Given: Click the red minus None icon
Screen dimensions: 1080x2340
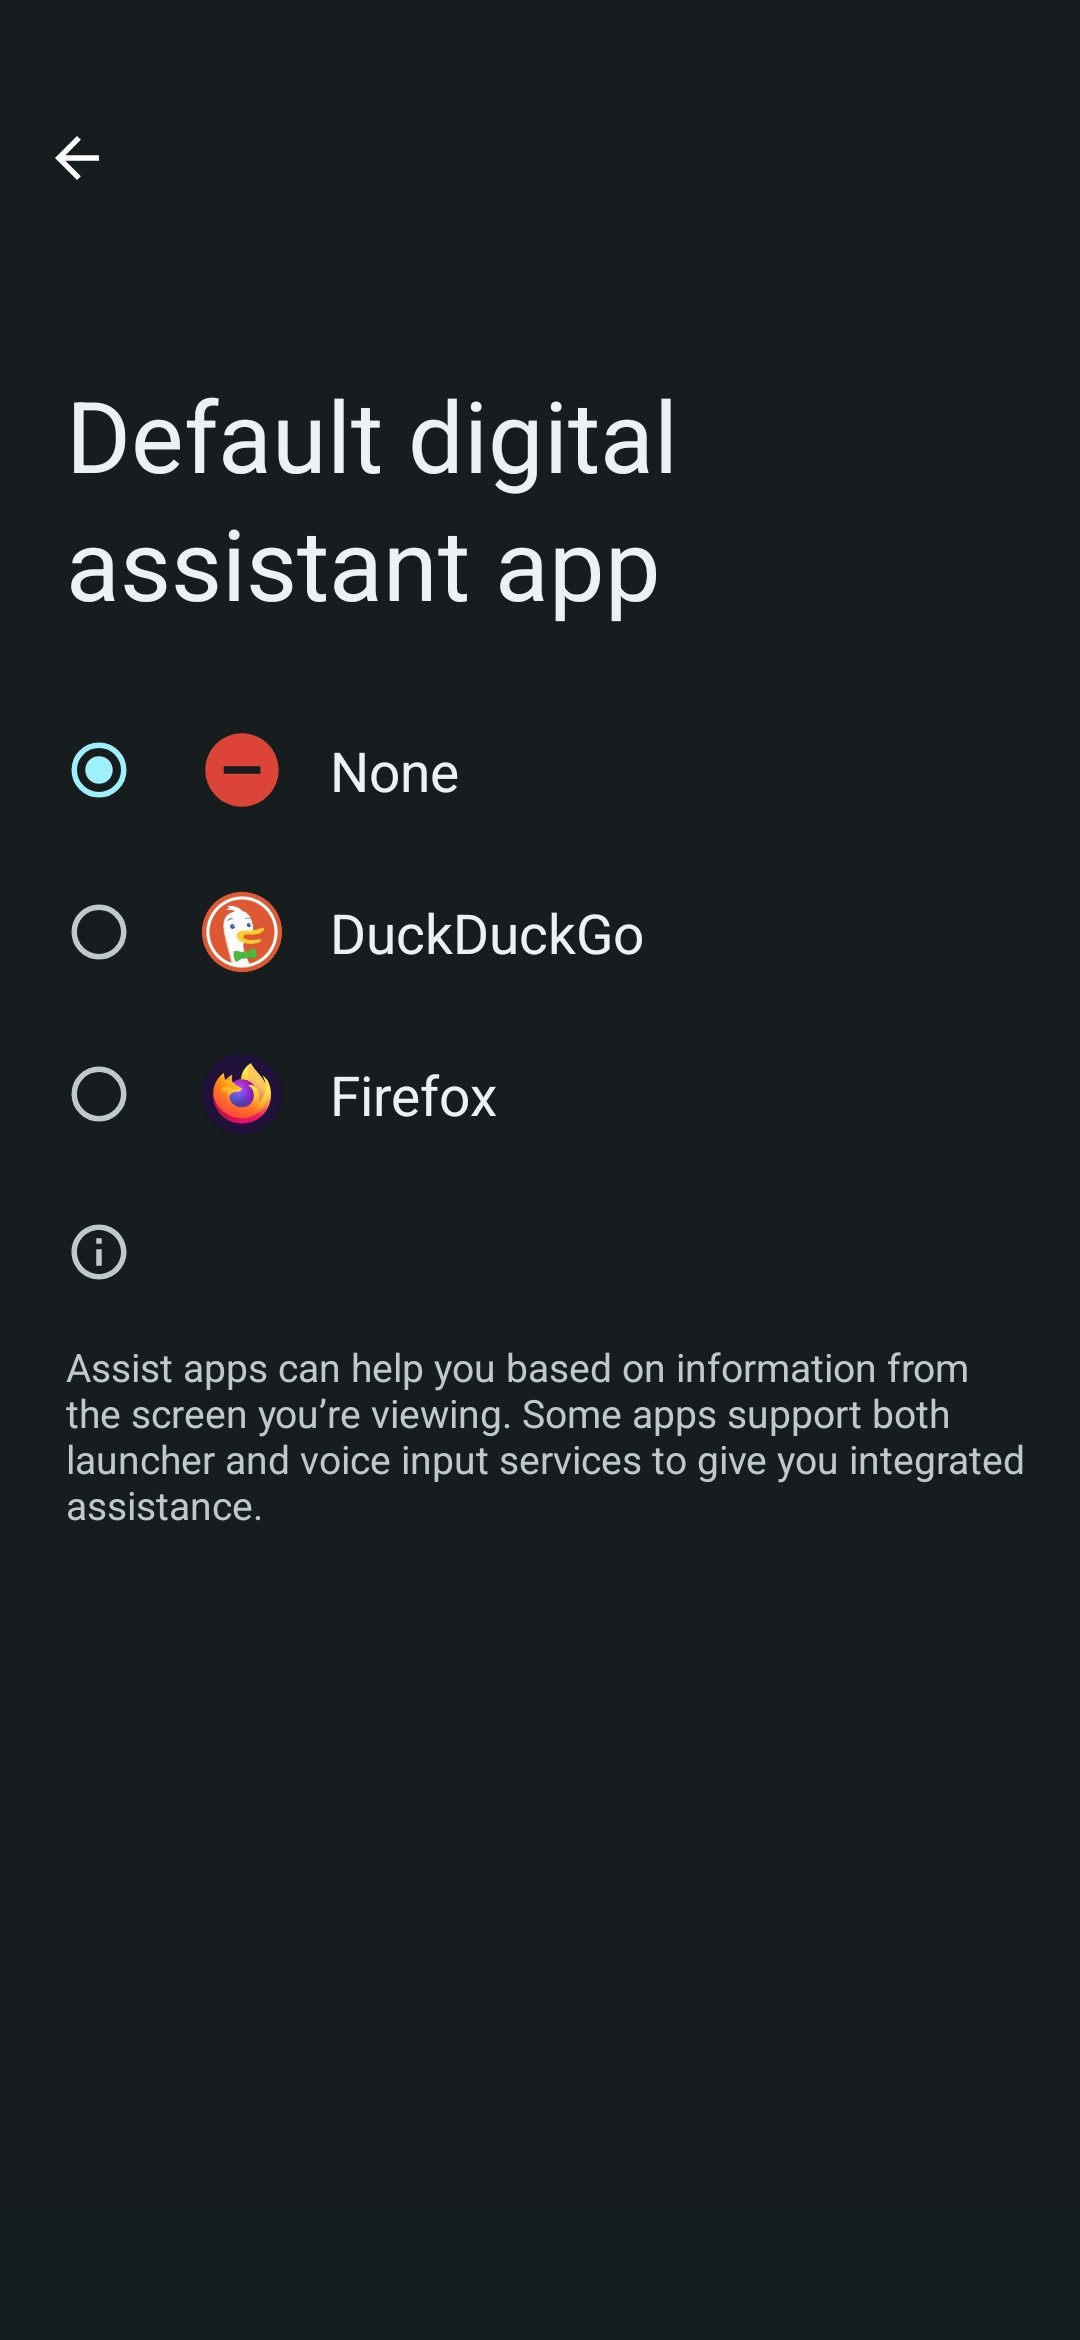Looking at the screenshot, I should click(x=242, y=770).
